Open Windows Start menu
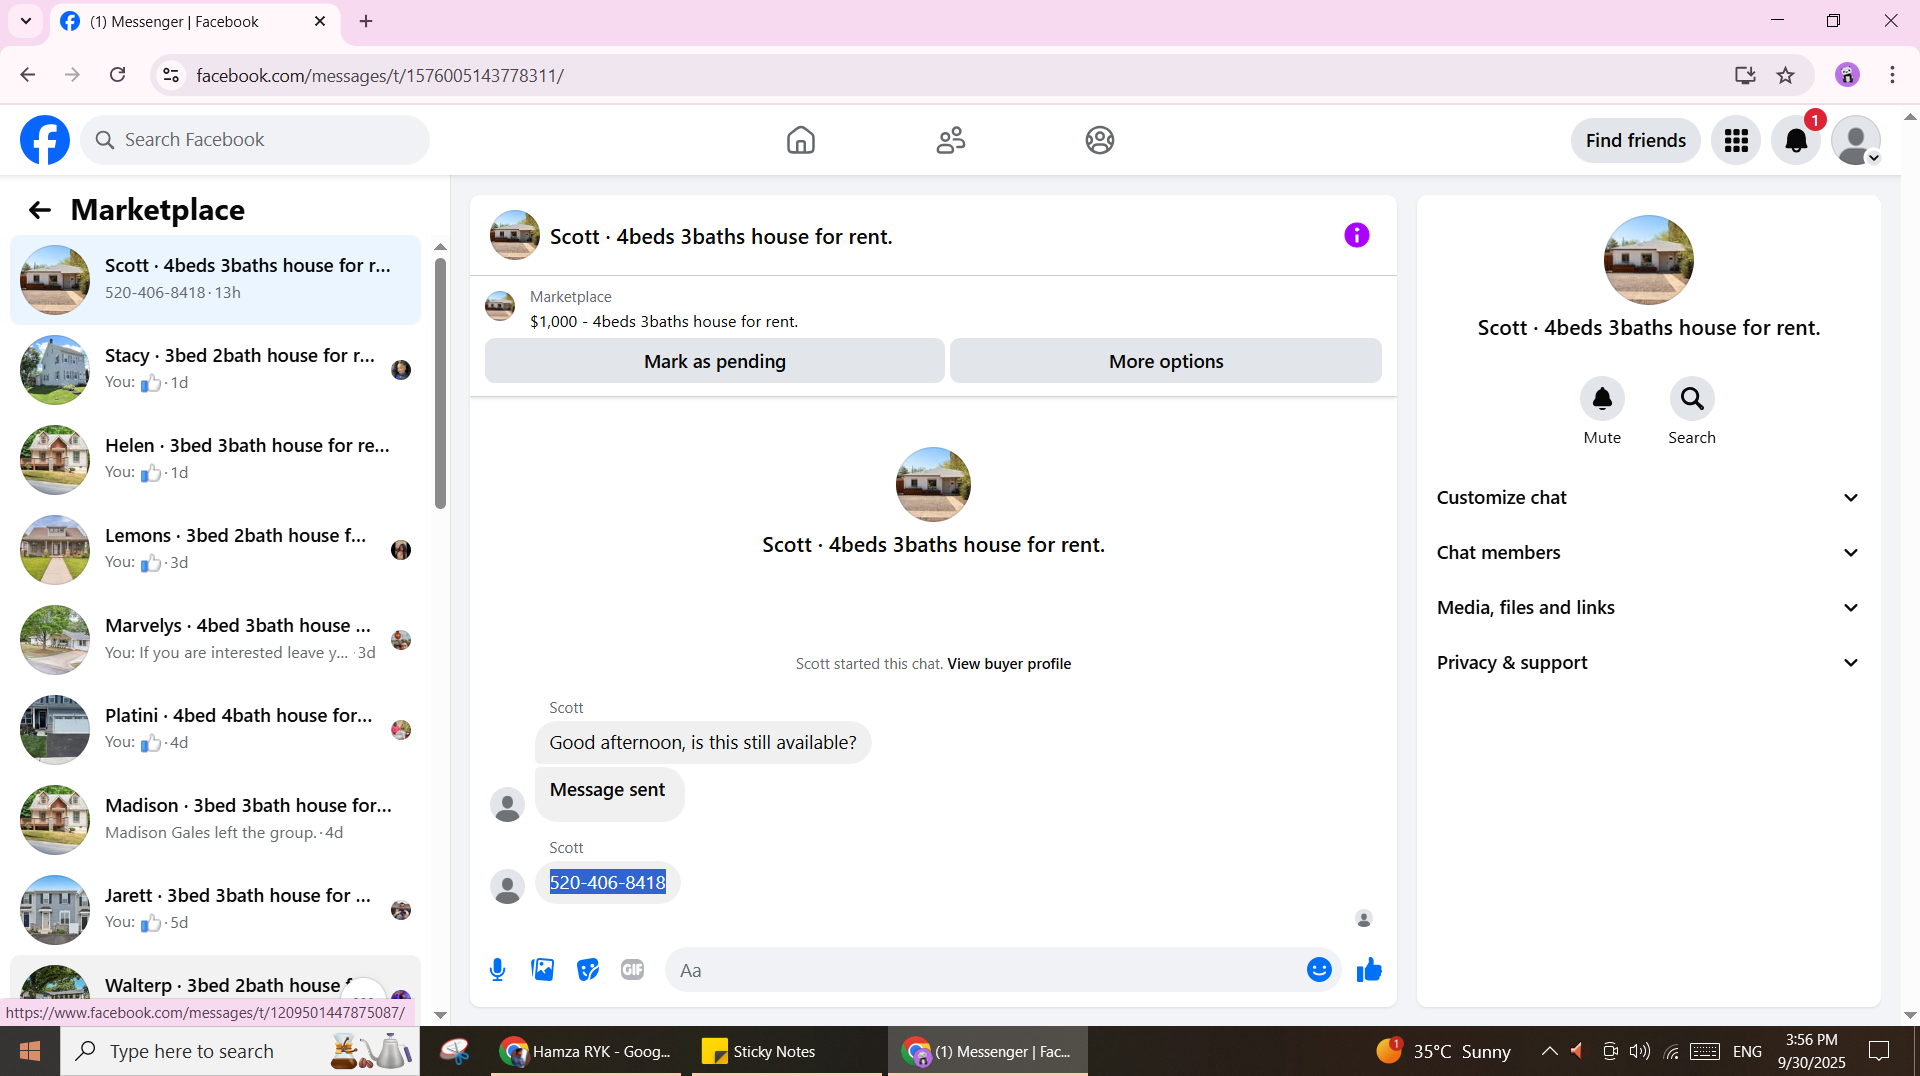 (30, 1051)
